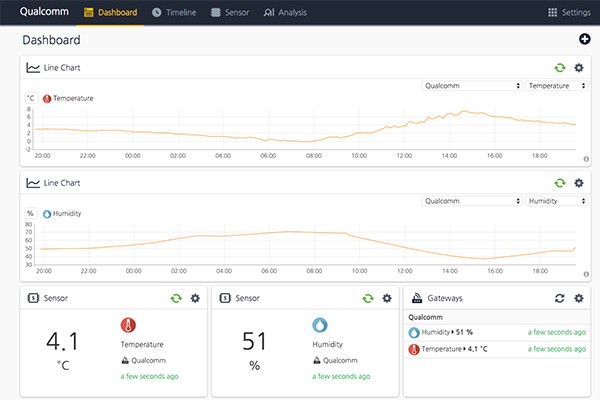Open Humidity sensor widget gear settings
600x400 pixels.
point(386,298)
